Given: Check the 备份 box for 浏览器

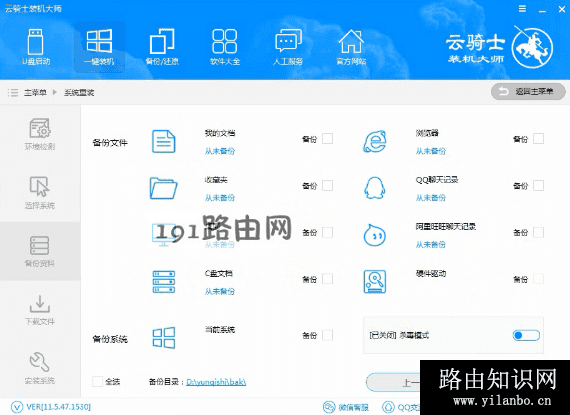Looking at the screenshot, I should click(538, 139).
